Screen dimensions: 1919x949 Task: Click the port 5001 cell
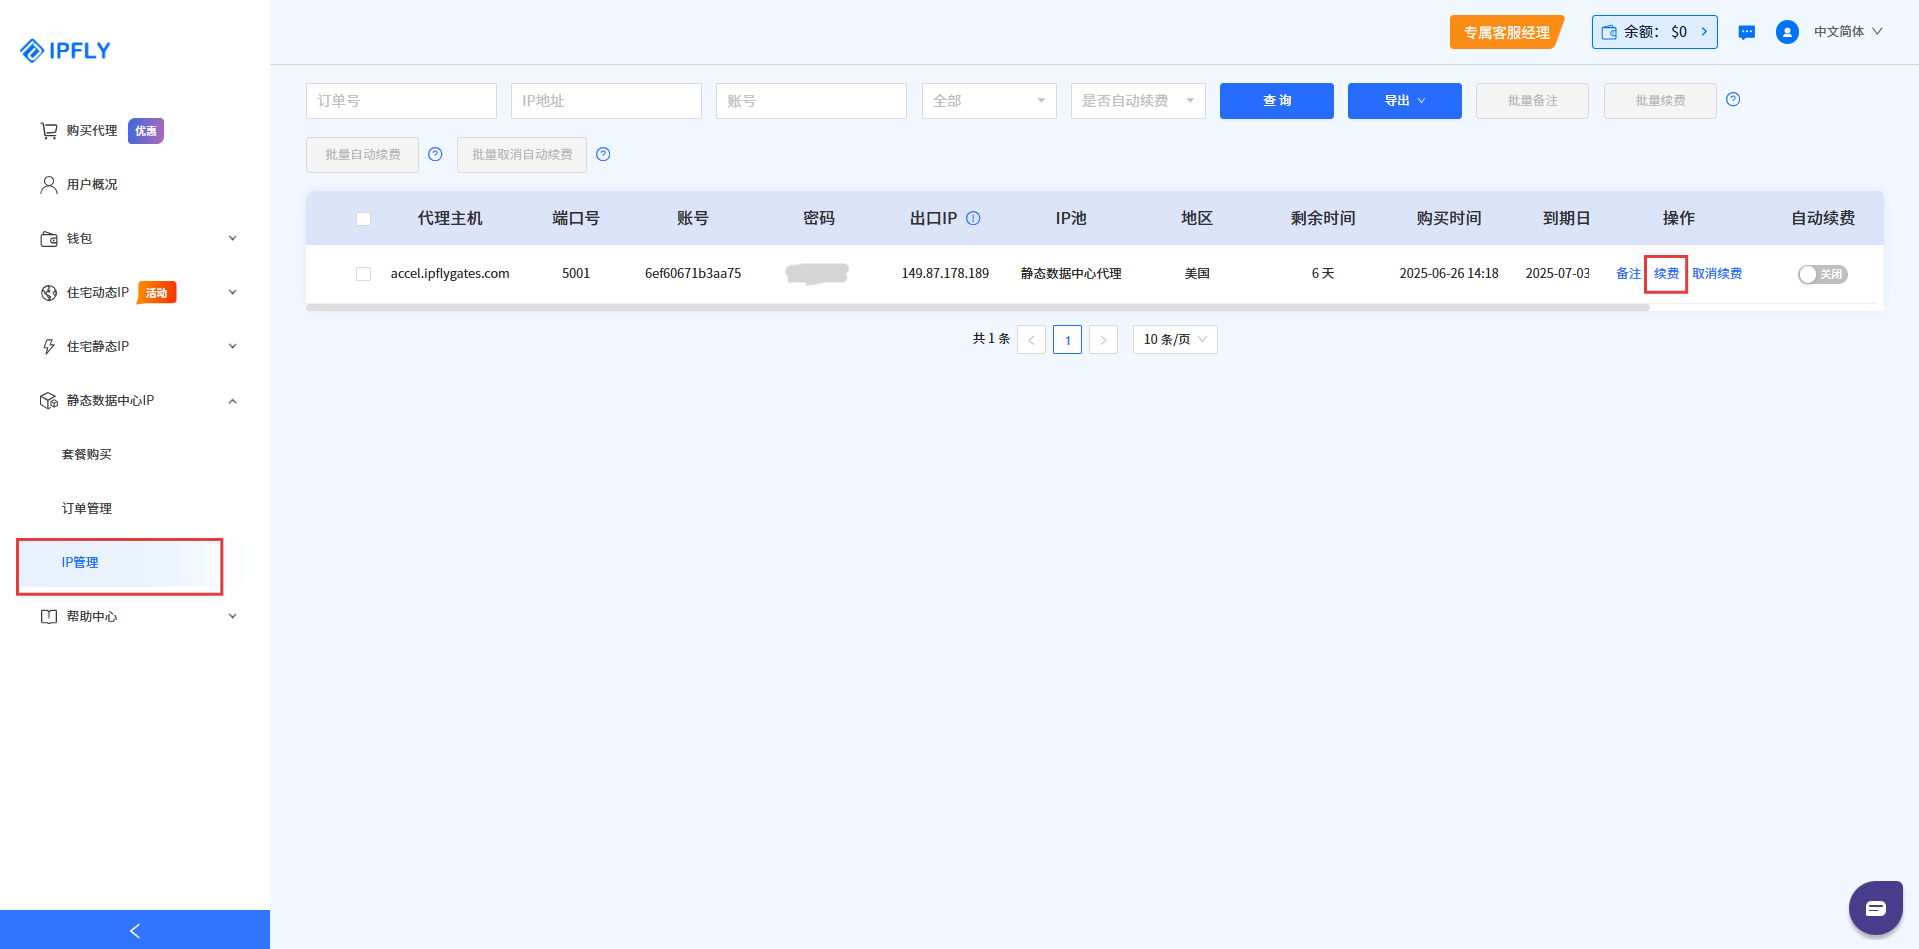pos(576,274)
